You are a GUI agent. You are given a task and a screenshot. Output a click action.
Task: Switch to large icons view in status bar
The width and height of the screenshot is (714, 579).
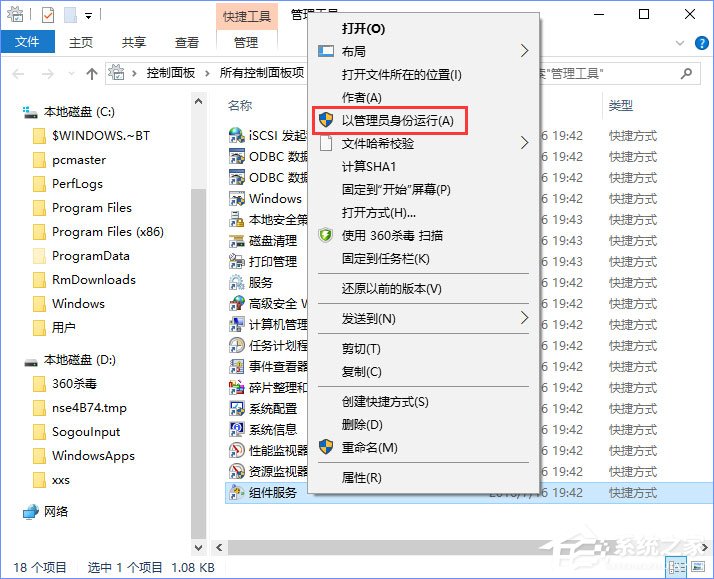coord(698,567)
